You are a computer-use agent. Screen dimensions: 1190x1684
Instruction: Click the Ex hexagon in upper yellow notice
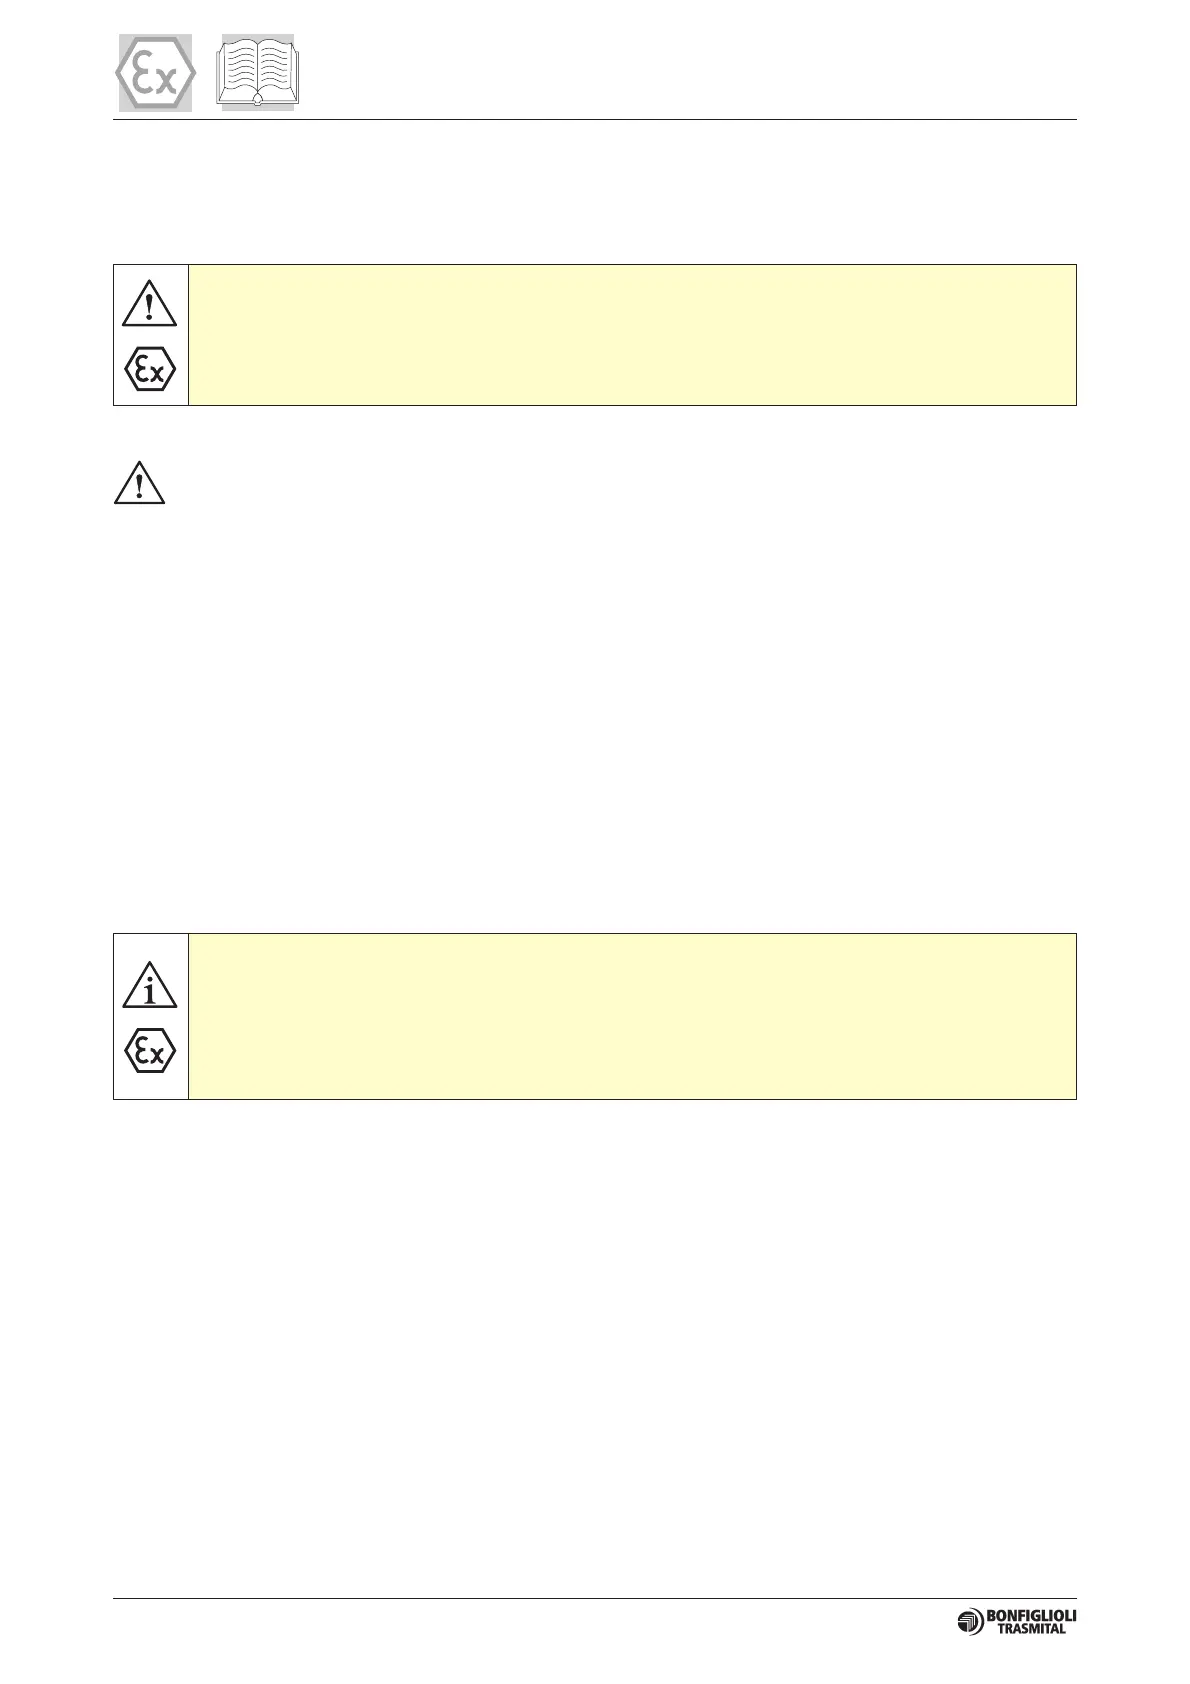150,371
